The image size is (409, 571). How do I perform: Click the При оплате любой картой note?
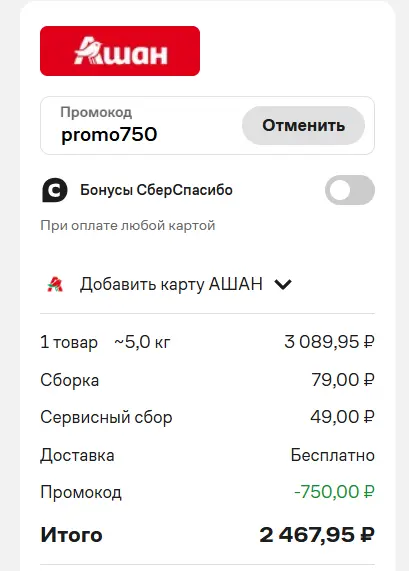[128, 225]
